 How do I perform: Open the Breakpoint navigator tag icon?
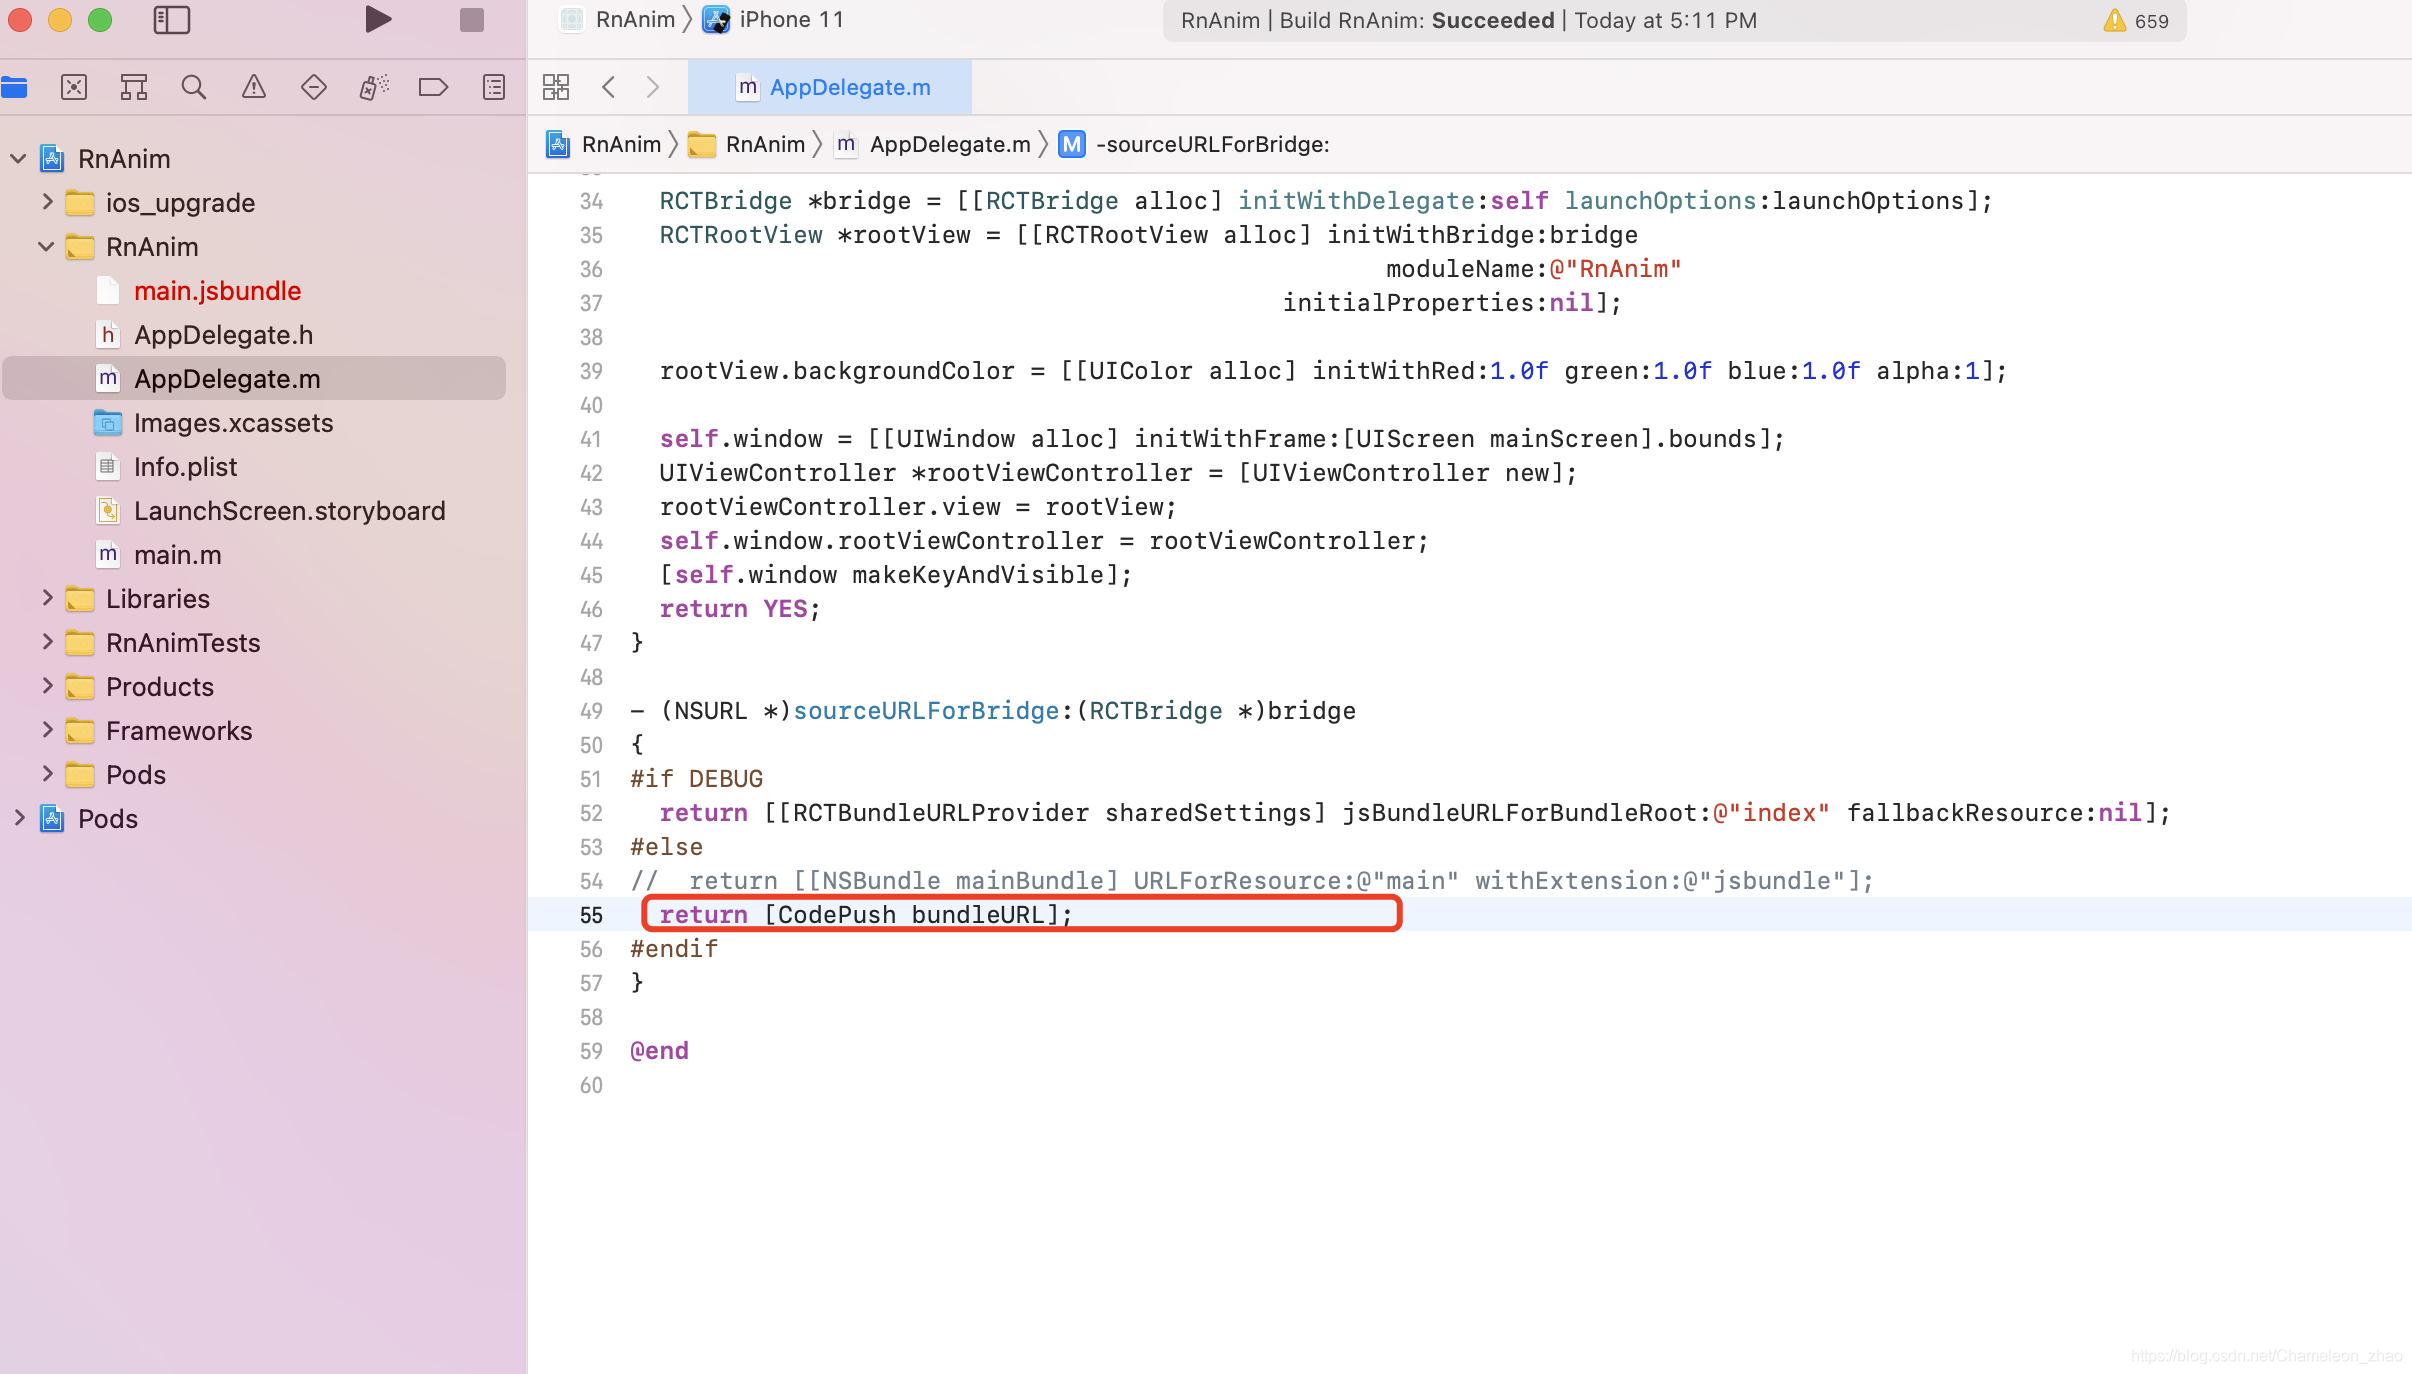click(x=433, y=87)
